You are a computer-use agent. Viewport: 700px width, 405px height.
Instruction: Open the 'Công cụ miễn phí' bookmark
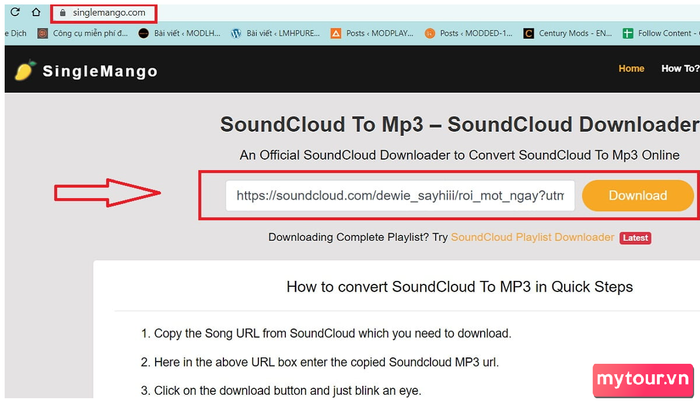pos(83,33)
